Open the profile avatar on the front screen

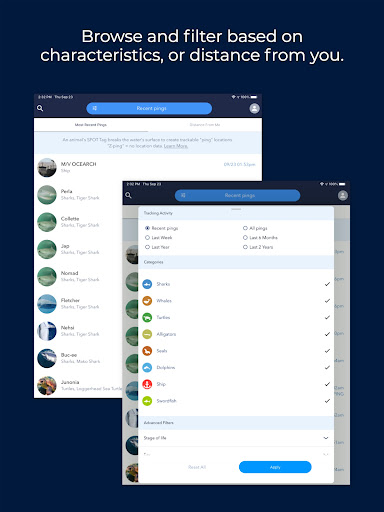pos(343,195)
